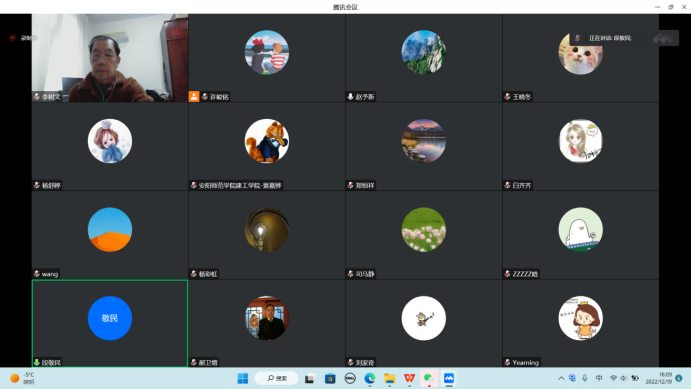Screen dimensions: 692x389
Task: Open WeChat from the taskbar
Action: 429,378
